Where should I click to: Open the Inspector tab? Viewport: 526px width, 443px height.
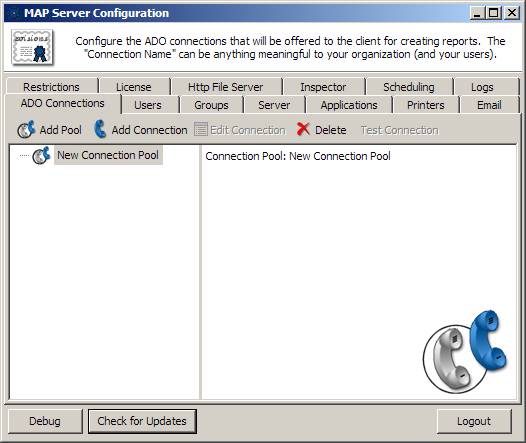(323, 87)
